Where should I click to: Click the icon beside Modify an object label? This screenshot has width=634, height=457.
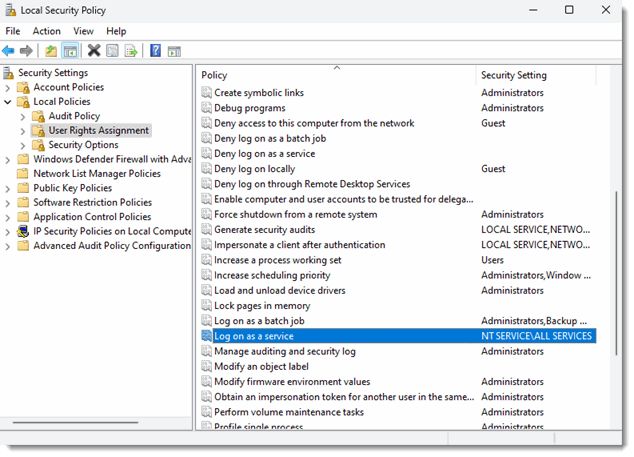tap(206, 366)
